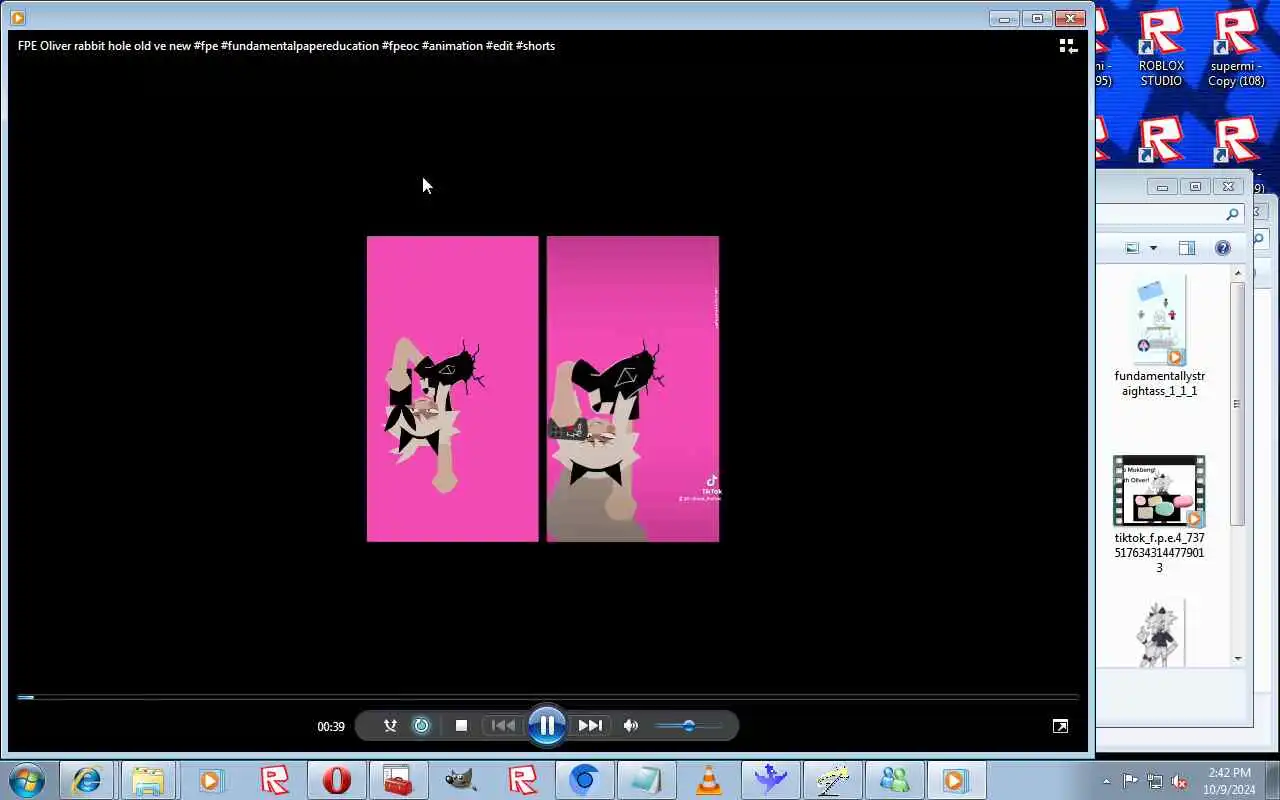Screen dimensions: 1280x800
Task: Open the Windows Start menu
Action: (x=27, y=780)
